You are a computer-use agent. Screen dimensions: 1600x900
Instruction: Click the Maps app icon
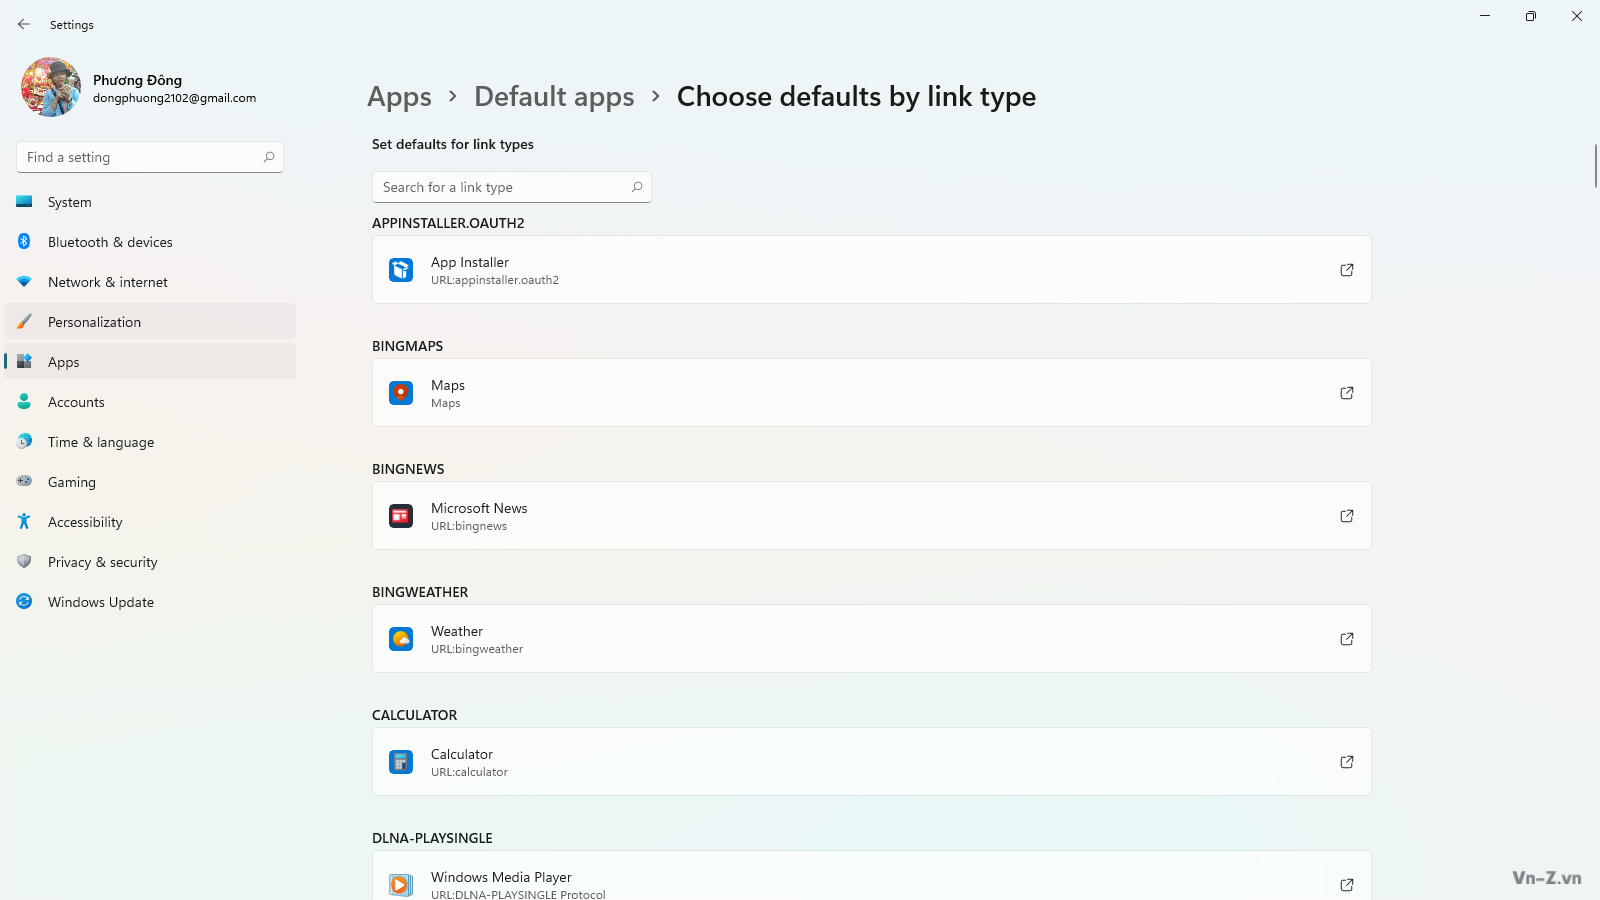pyautogui.click(x=401, y=393)
